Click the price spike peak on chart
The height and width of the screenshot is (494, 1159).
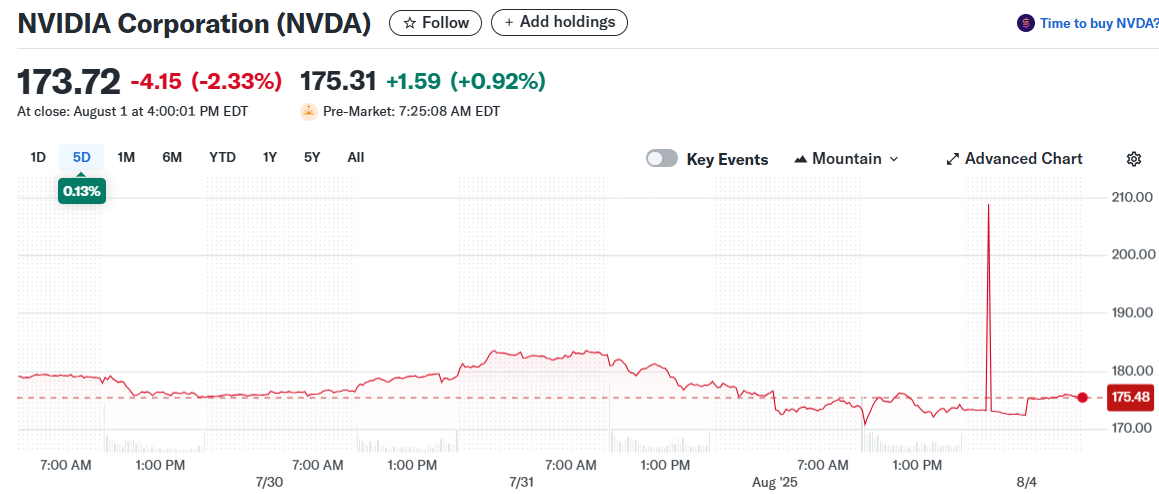988,206
